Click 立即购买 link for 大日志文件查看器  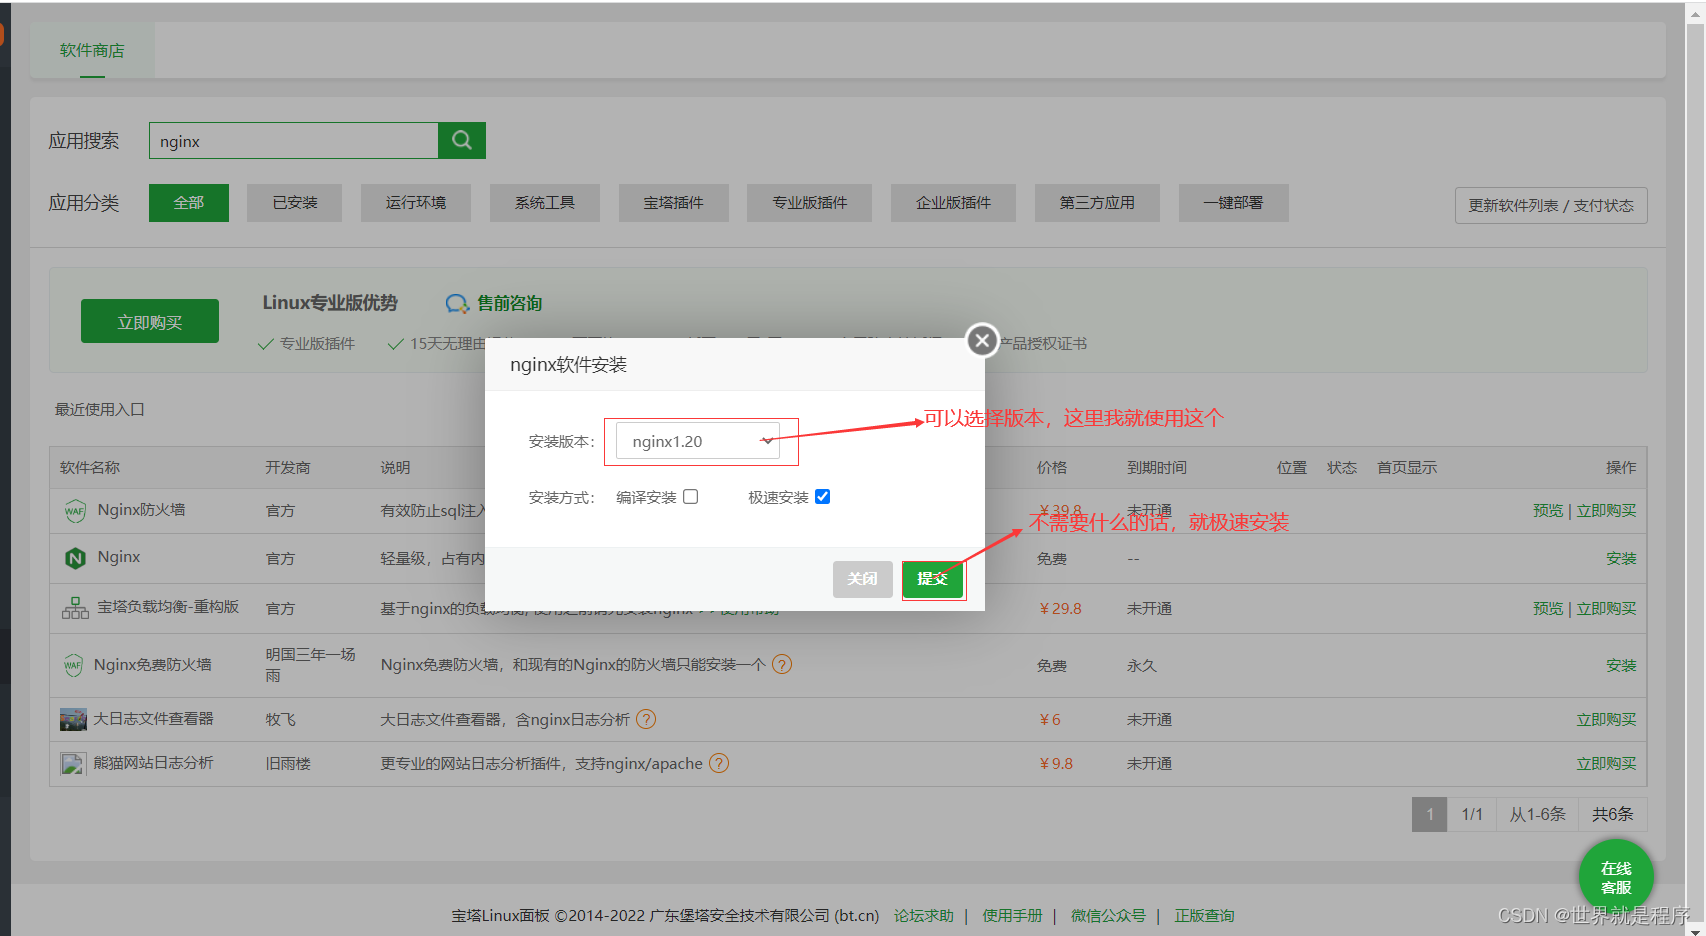coord(1607,719)
